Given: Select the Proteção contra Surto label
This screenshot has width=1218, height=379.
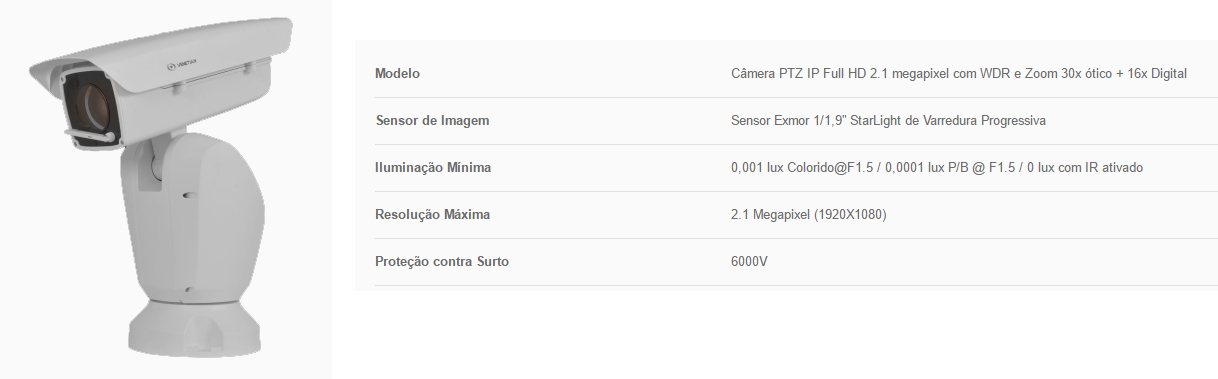Looking at the screenshot, I should tap(442, 262).
